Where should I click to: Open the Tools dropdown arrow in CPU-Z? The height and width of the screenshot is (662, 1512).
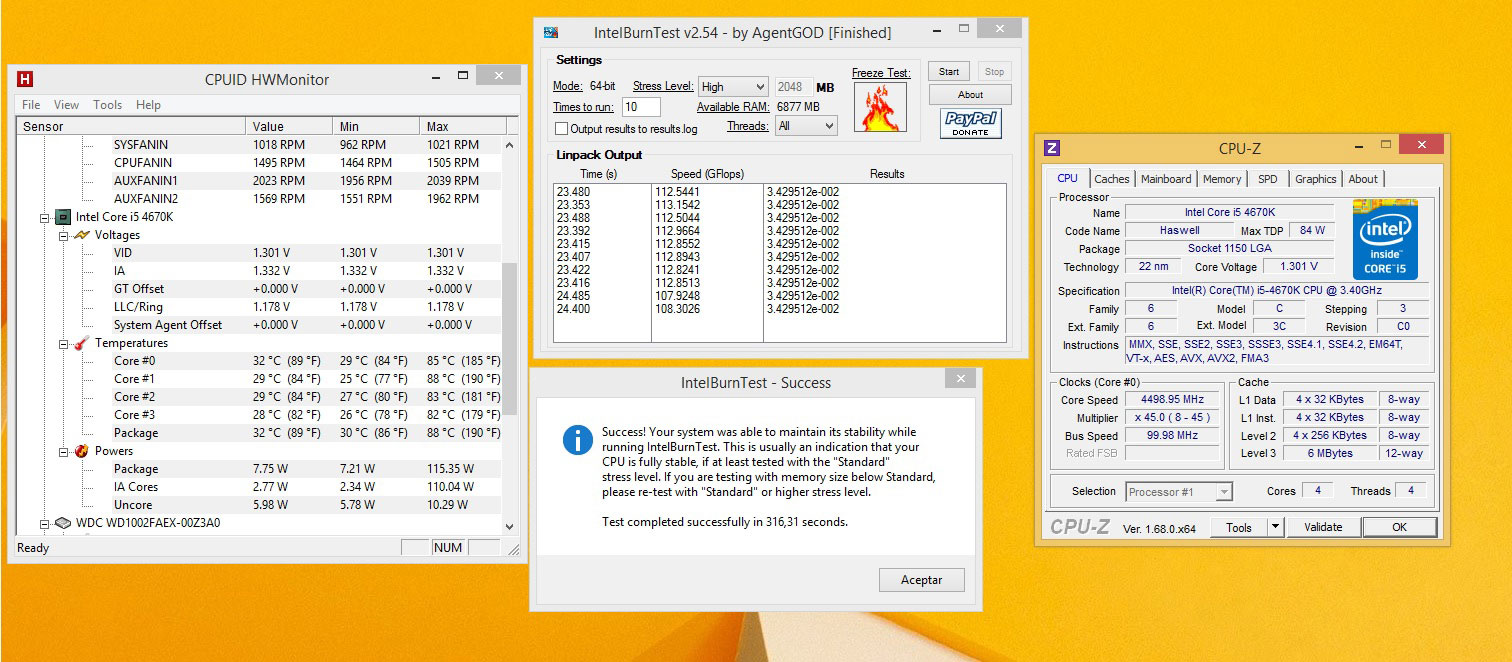(1275, 527)
